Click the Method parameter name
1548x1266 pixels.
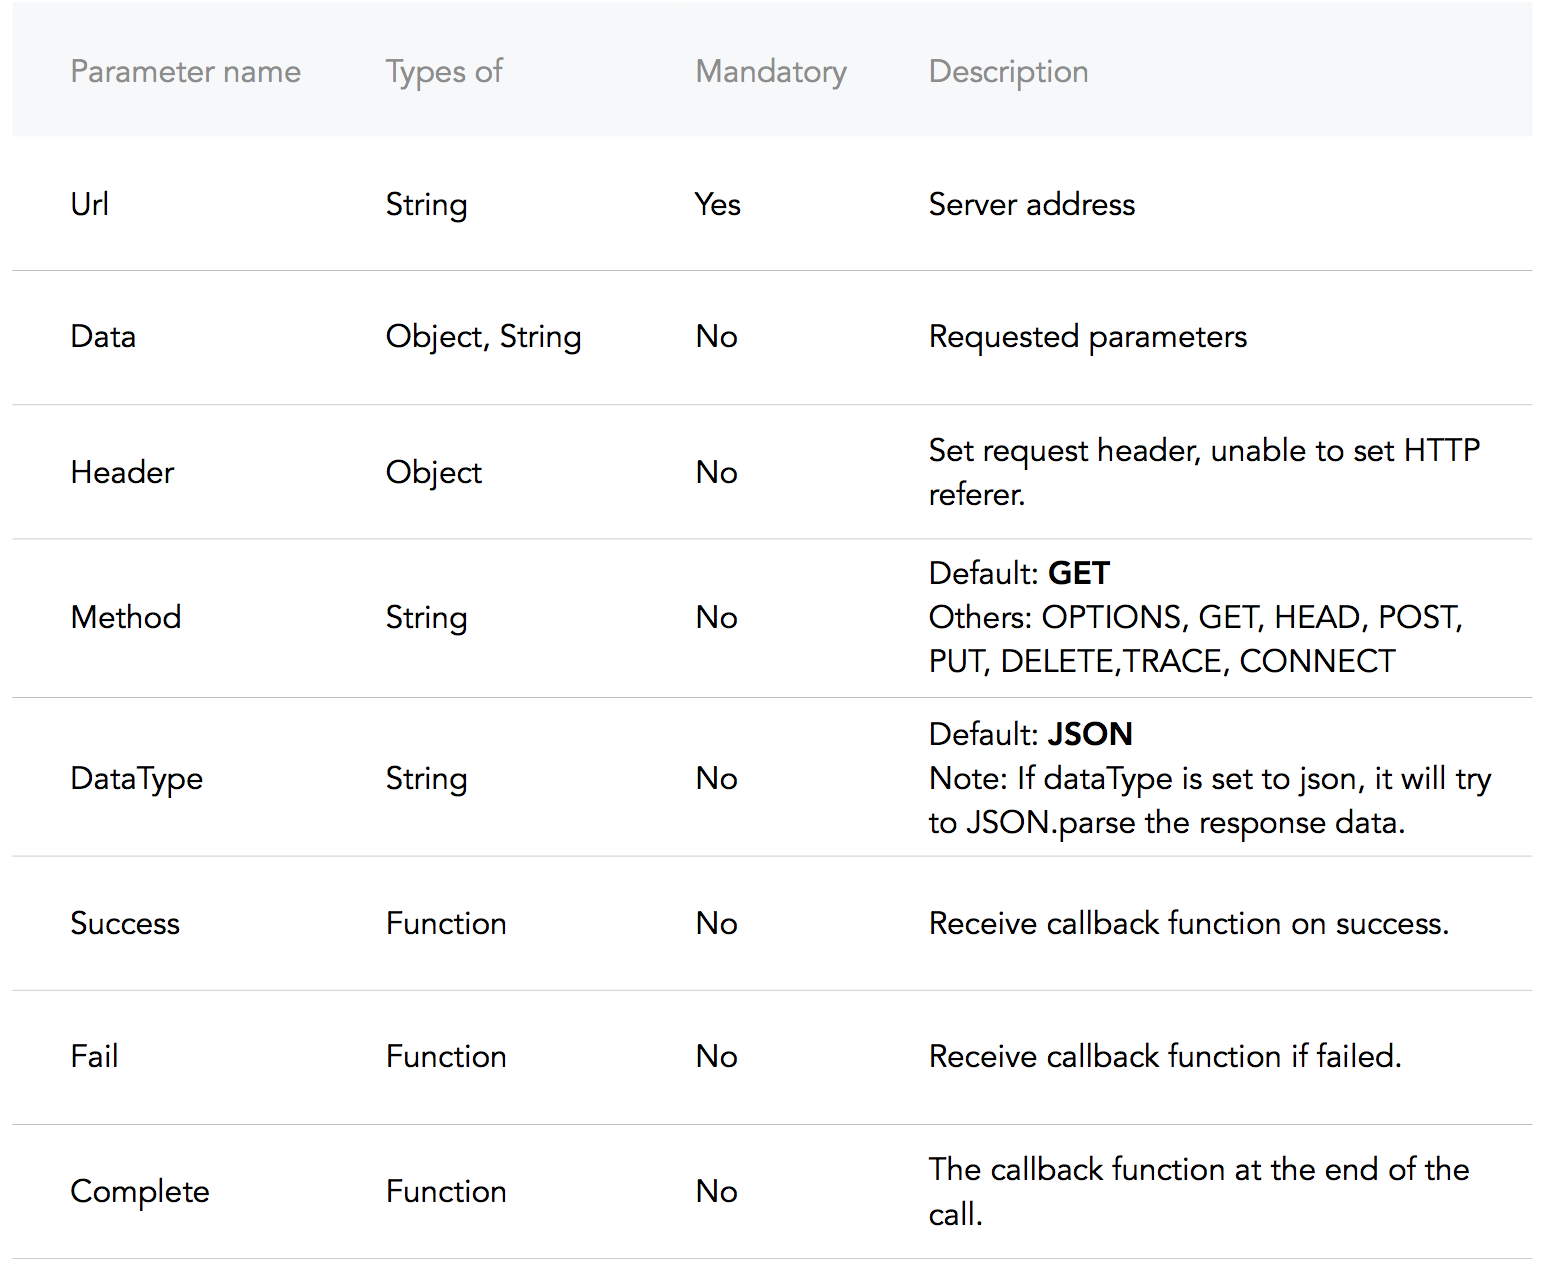[x=126, y=617]
